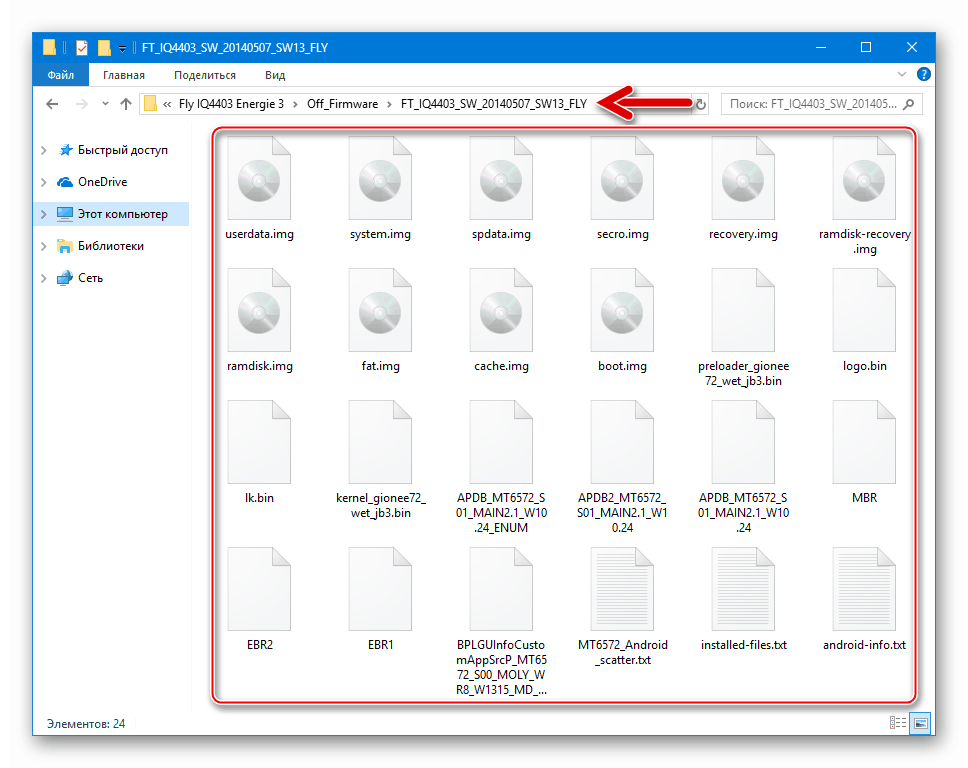This screenshot has width=968, height=768.
Task: Open the Файл menu tab
Action: [60, 75]
